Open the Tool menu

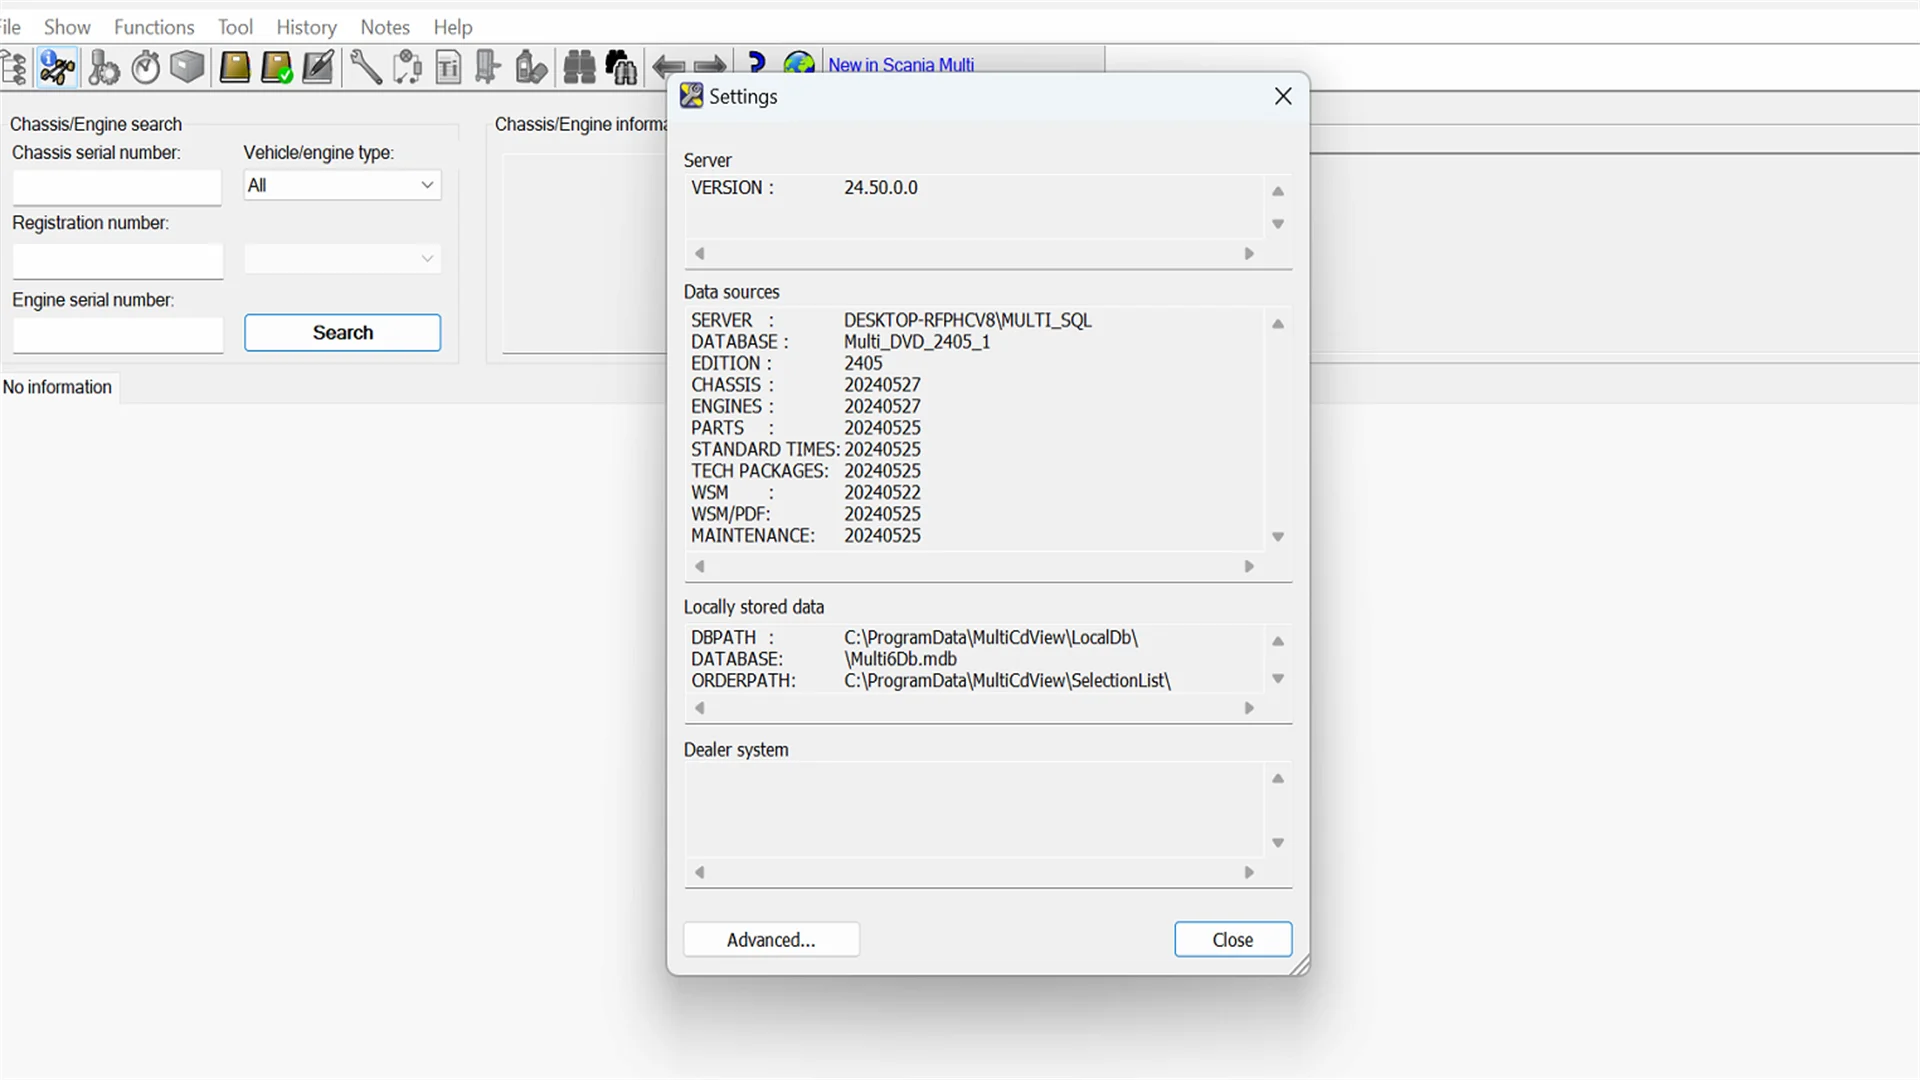click(235, 27)
